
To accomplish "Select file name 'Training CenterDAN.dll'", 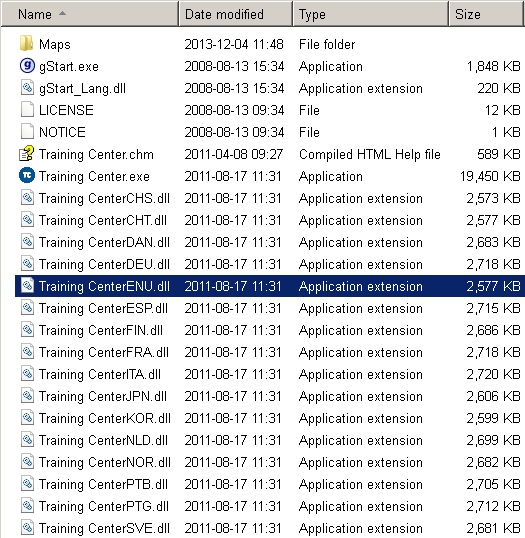I will (104, 242).
